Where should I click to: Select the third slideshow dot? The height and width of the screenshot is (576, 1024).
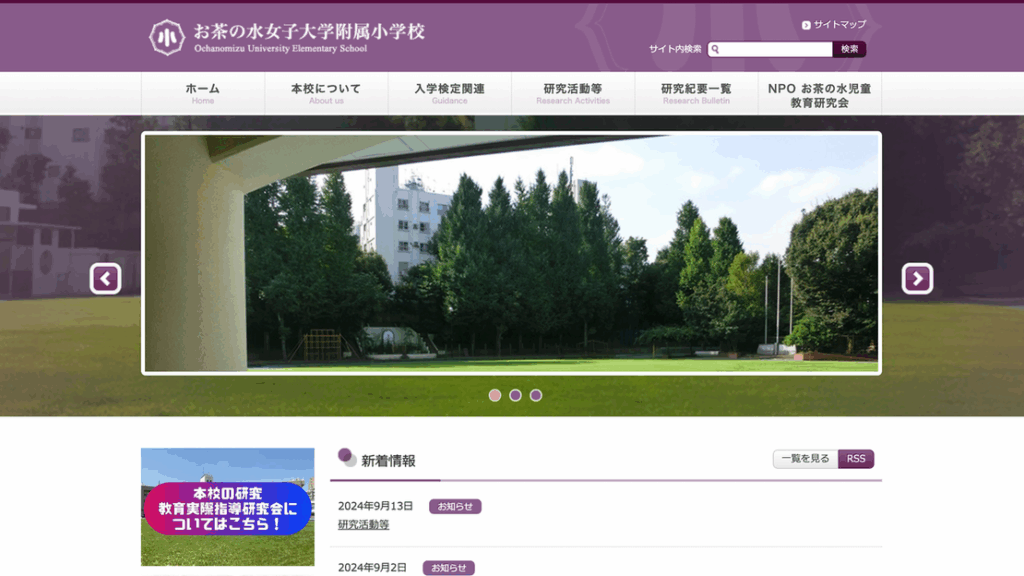tap(536, 395)
